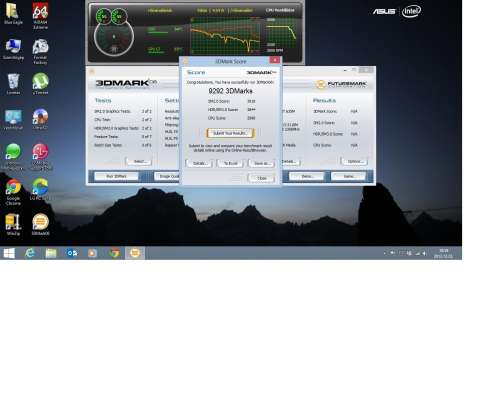The width and height of the screenshot is (500, 406).
Task: Click Submit Your Results button
Action: point(230,133)
